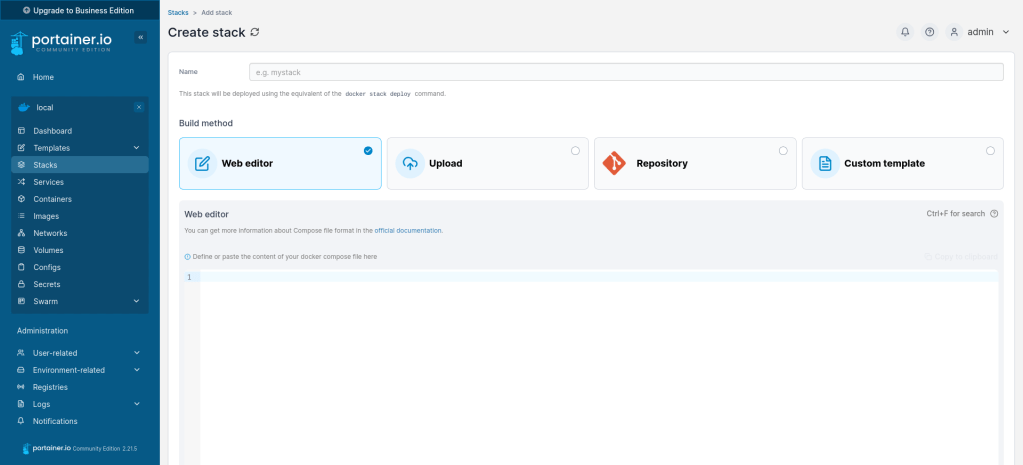The width and height of the screenshot is (1023, 465).
Task: Open the Volumes sidebar item
Action: pyautogui.click(x=48, y=250)
